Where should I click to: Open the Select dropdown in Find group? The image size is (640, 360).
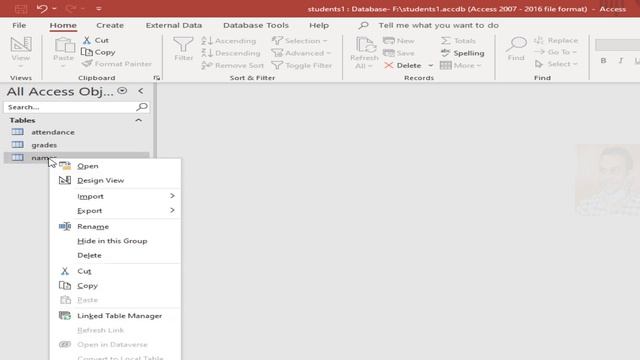pos(556,64)
